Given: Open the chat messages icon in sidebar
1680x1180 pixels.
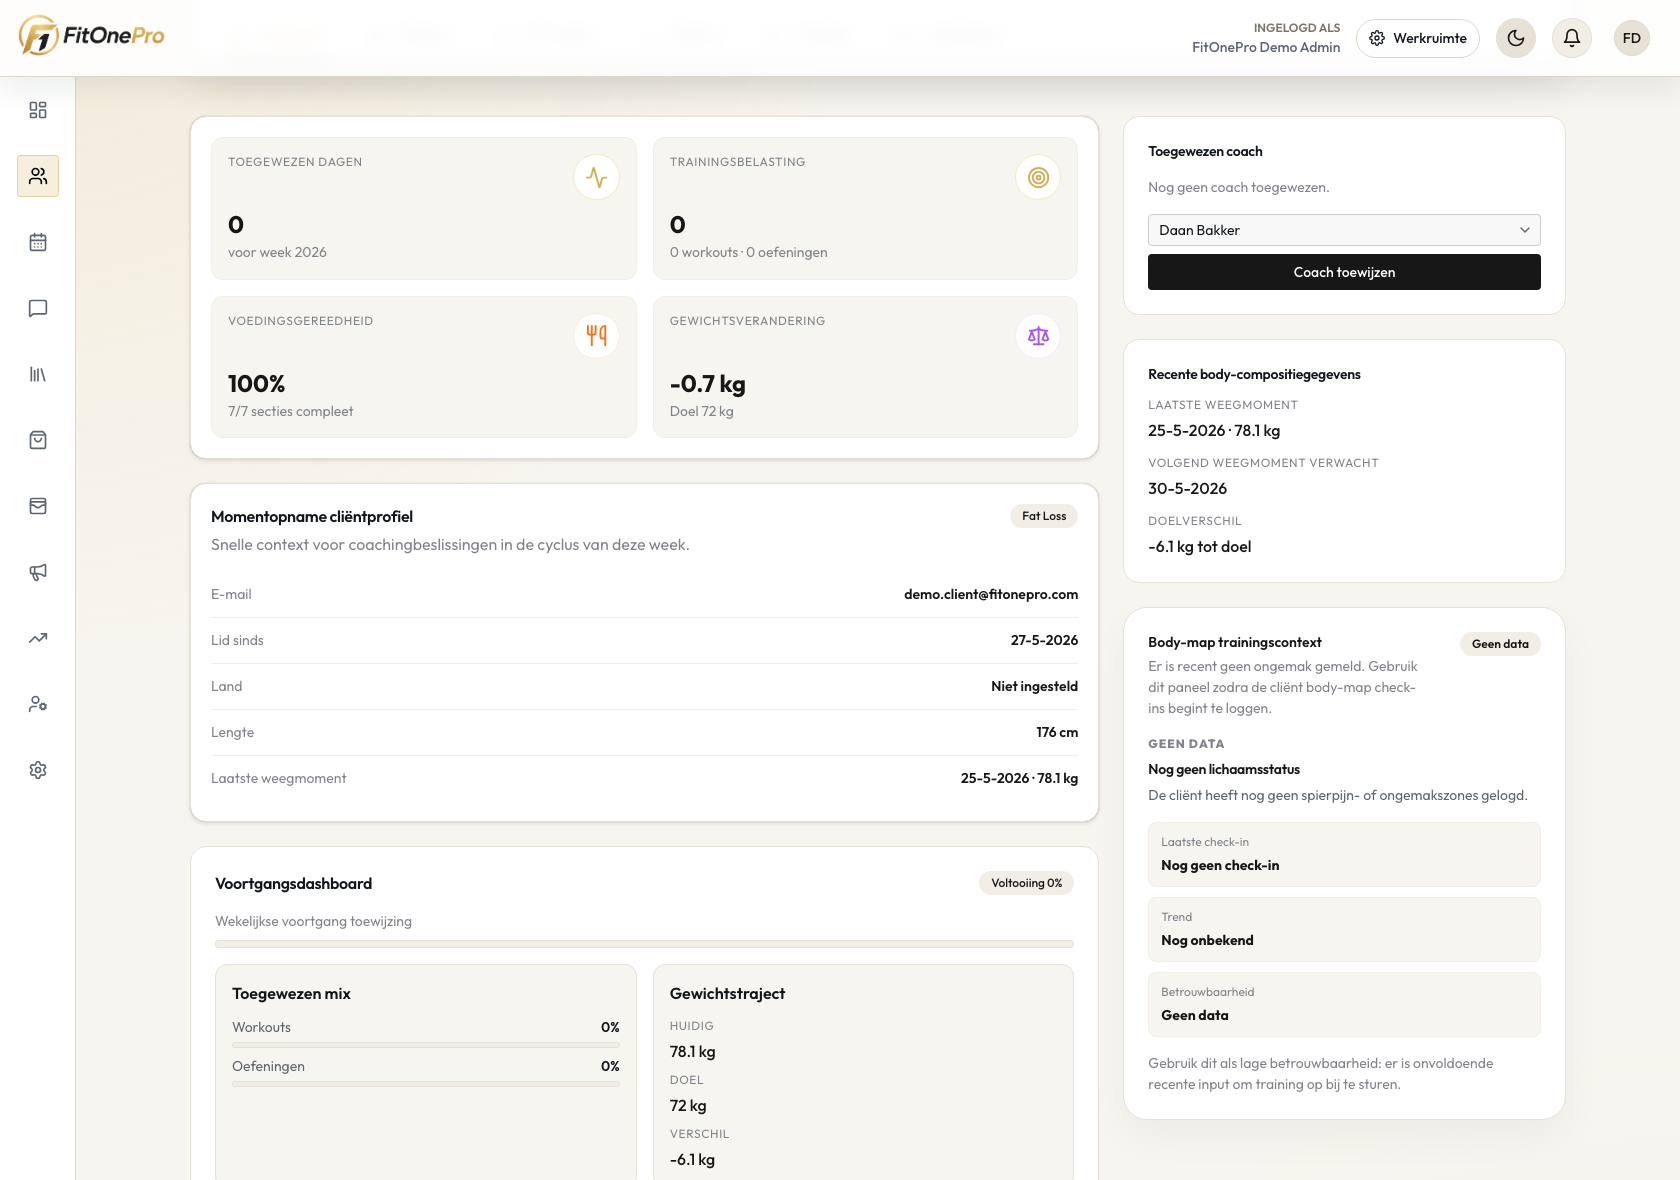Looking at the screenshot, I should point(38,308).
